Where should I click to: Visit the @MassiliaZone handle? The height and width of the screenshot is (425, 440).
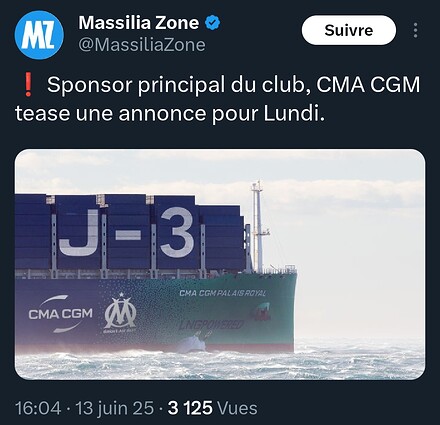pos(142,45)
